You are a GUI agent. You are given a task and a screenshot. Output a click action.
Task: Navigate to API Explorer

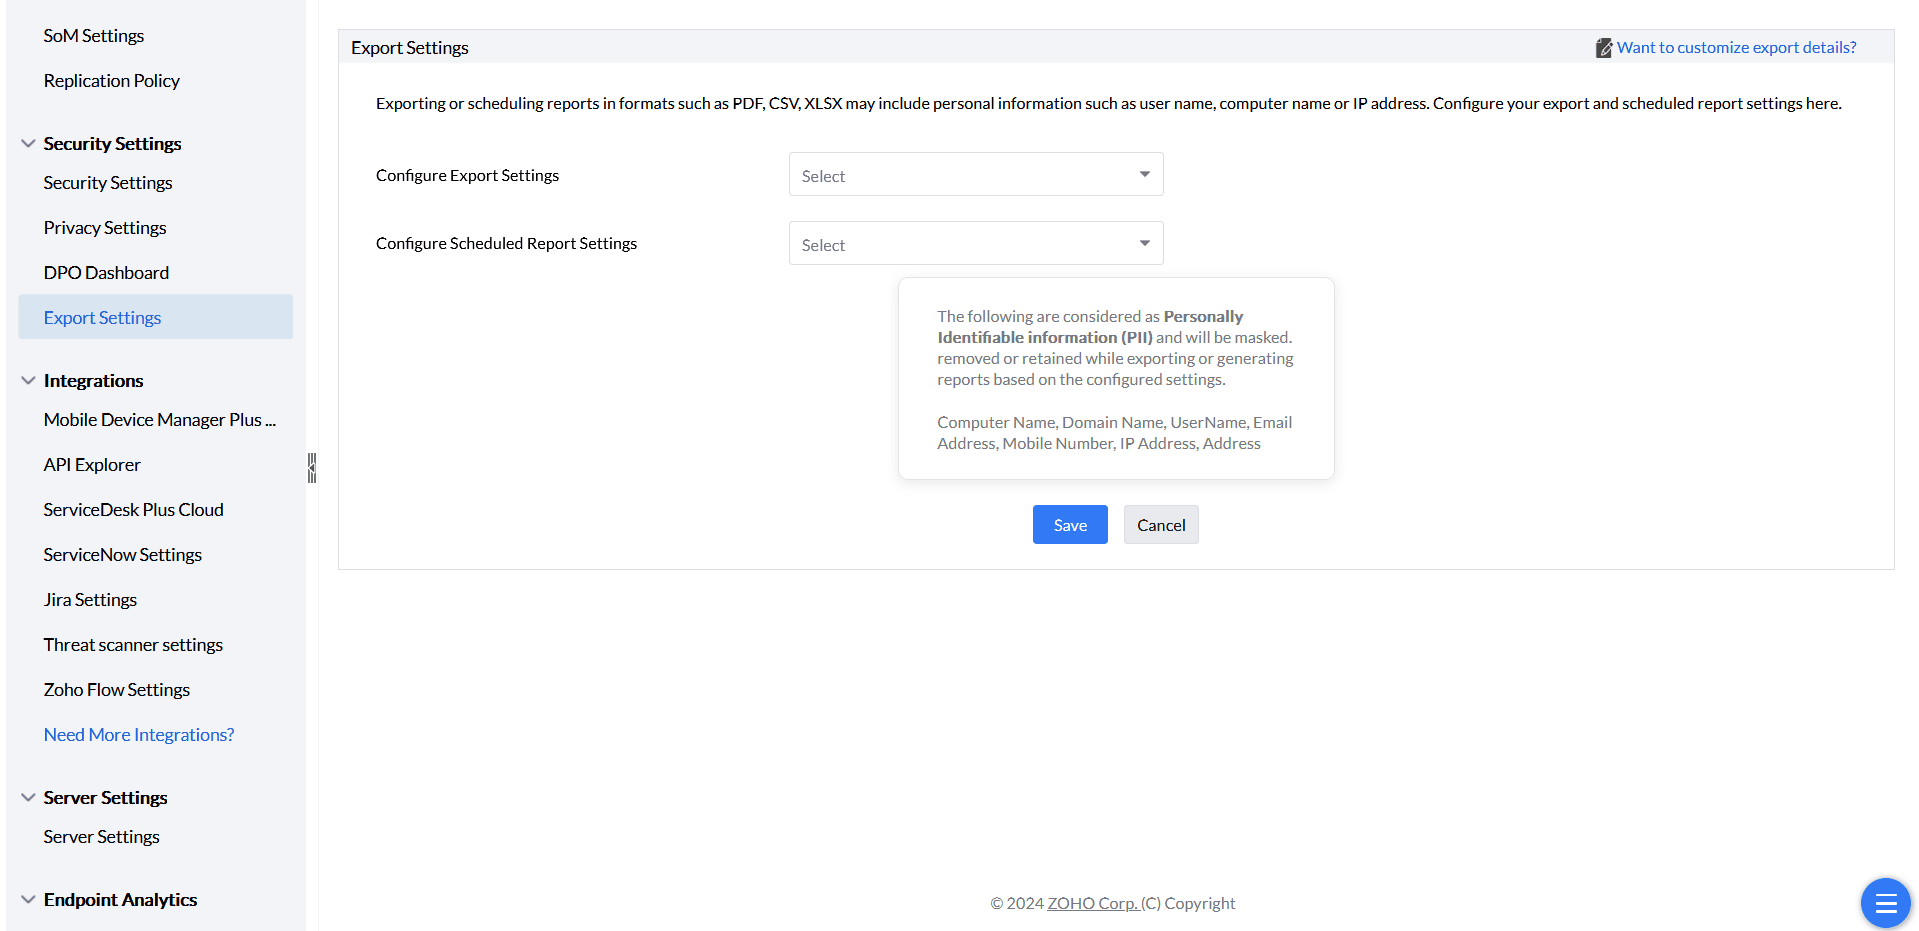tap(92, 465)
